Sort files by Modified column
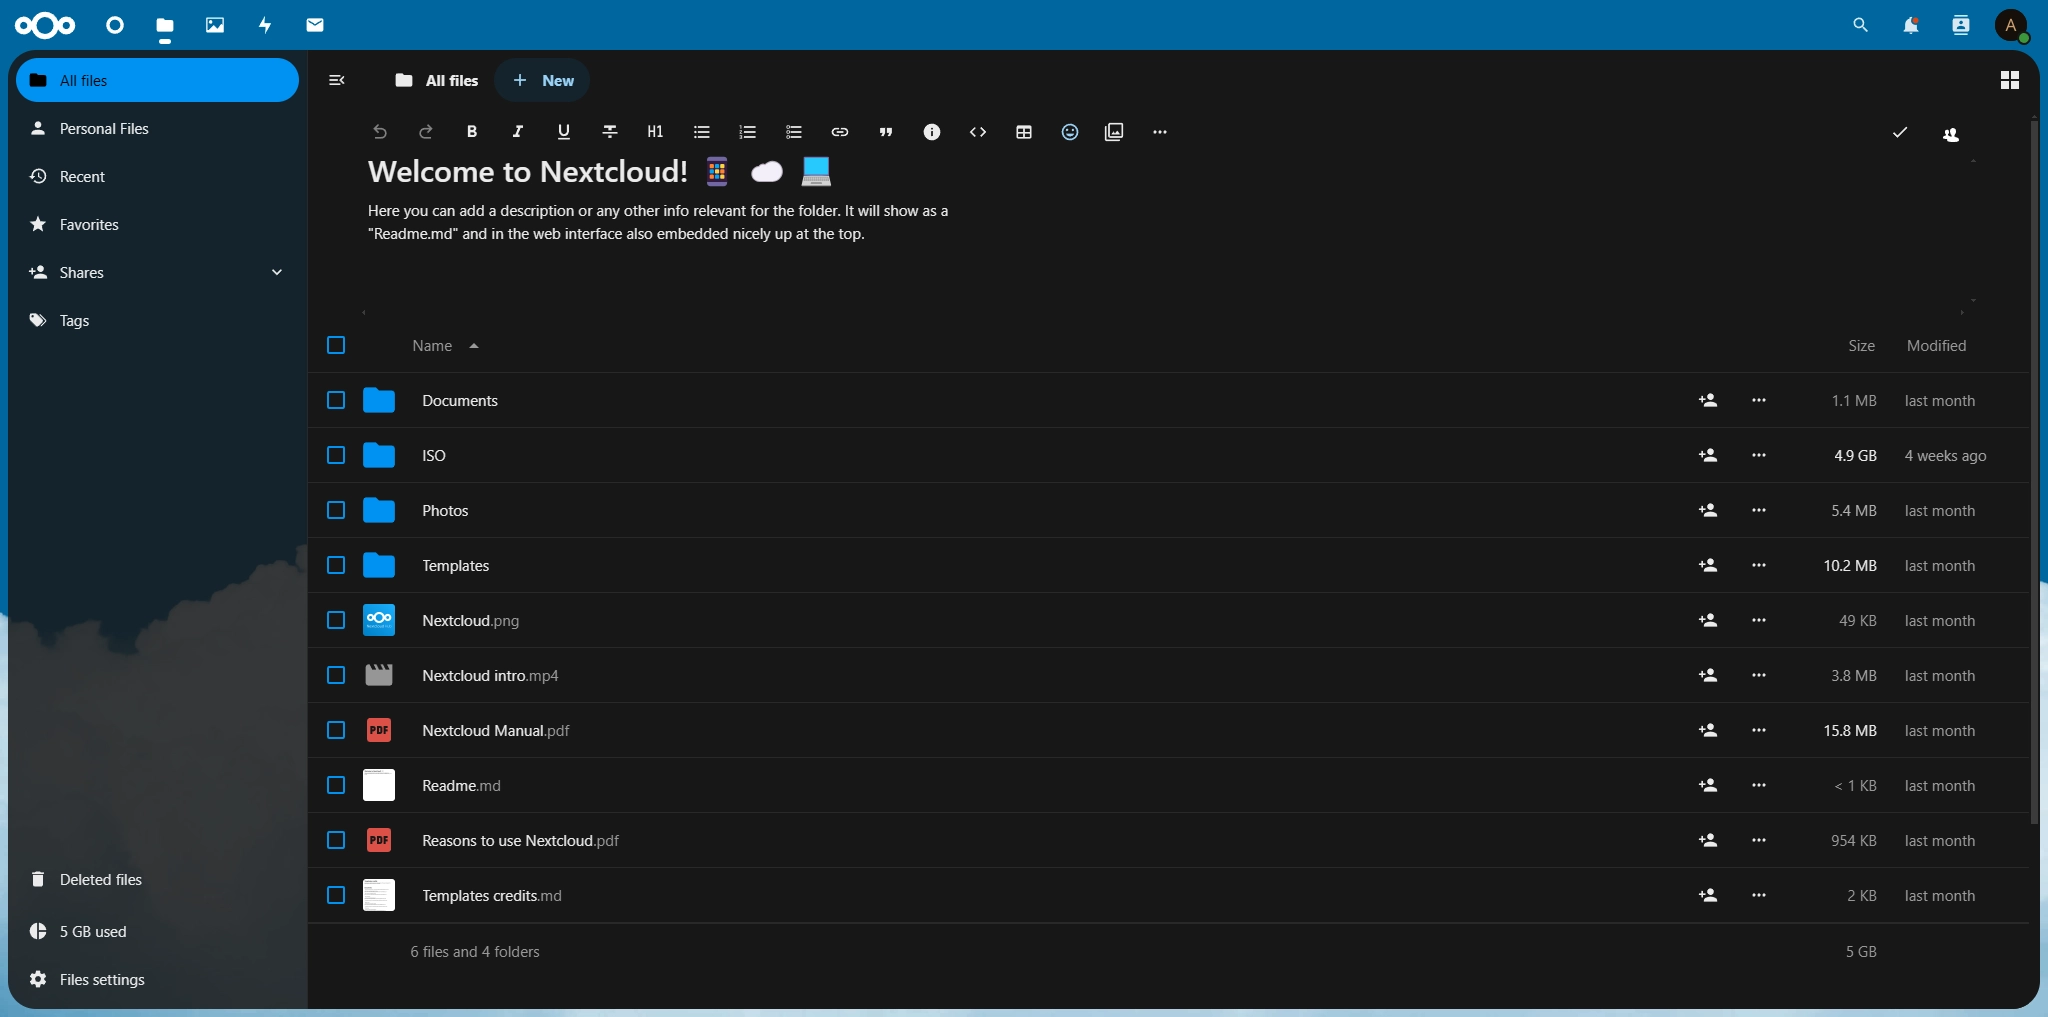 pyautogui.click(x=1936, y=345)
